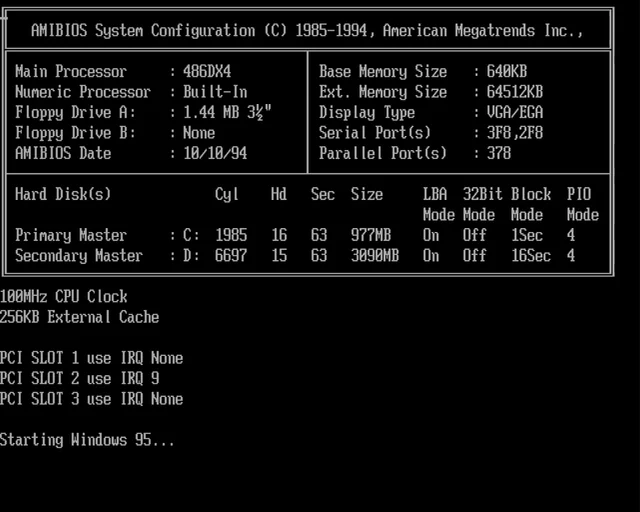Select Ext. Memory Size value 64512KB
The height and width of the screenshot is (512, 640).
click(515, 92)
